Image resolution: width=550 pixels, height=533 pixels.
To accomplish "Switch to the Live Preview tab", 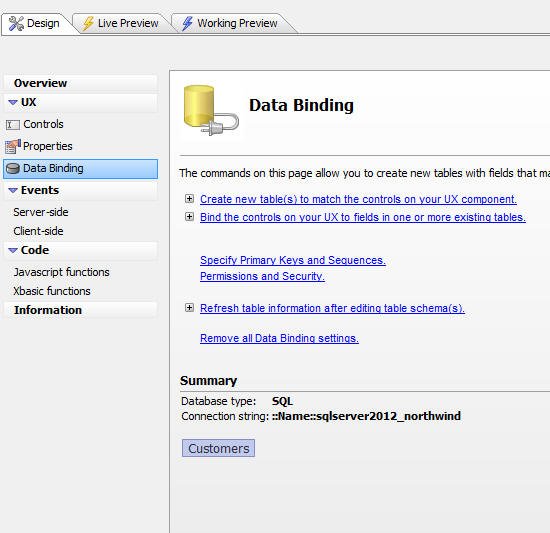I will tap(121, 23).
